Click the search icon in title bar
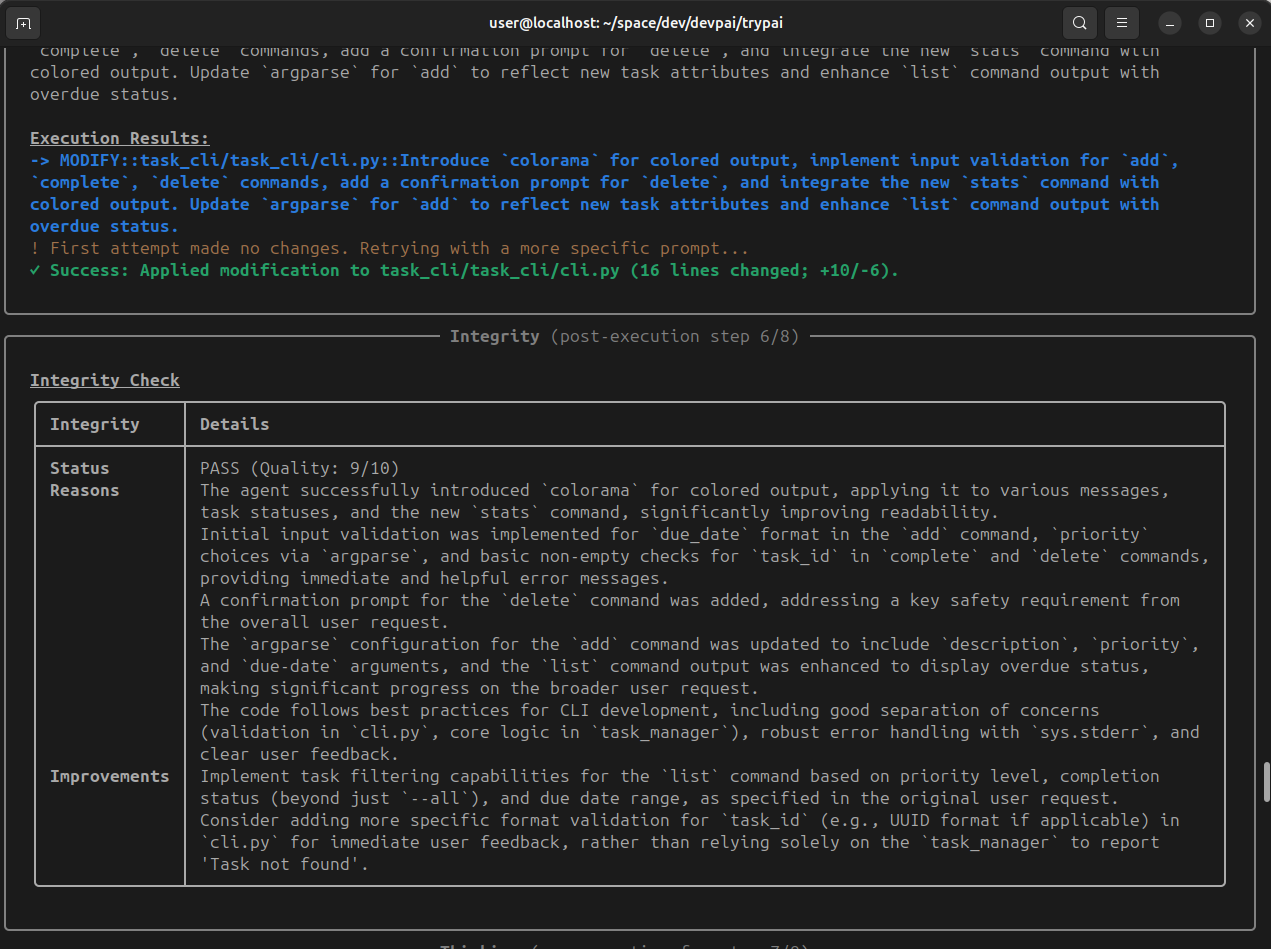 (1080, 22)
